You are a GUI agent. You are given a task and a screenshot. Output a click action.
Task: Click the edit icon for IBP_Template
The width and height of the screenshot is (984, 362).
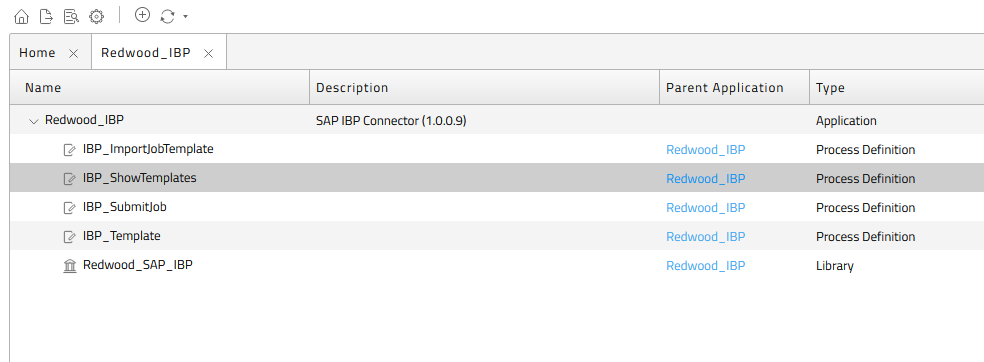pos(70,237)
